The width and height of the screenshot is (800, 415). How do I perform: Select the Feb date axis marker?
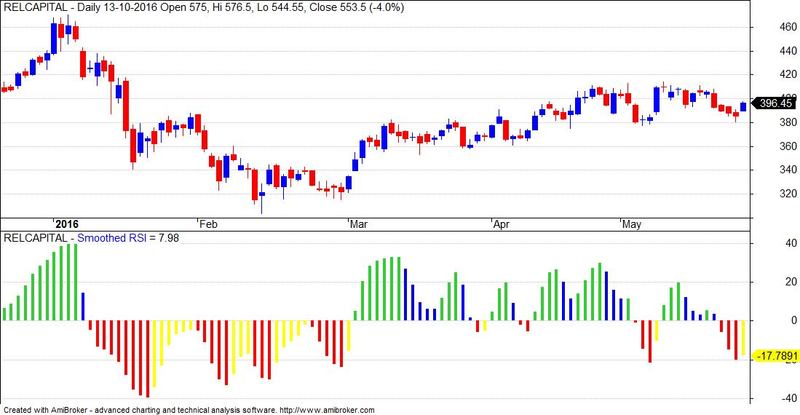coord(209,224)
